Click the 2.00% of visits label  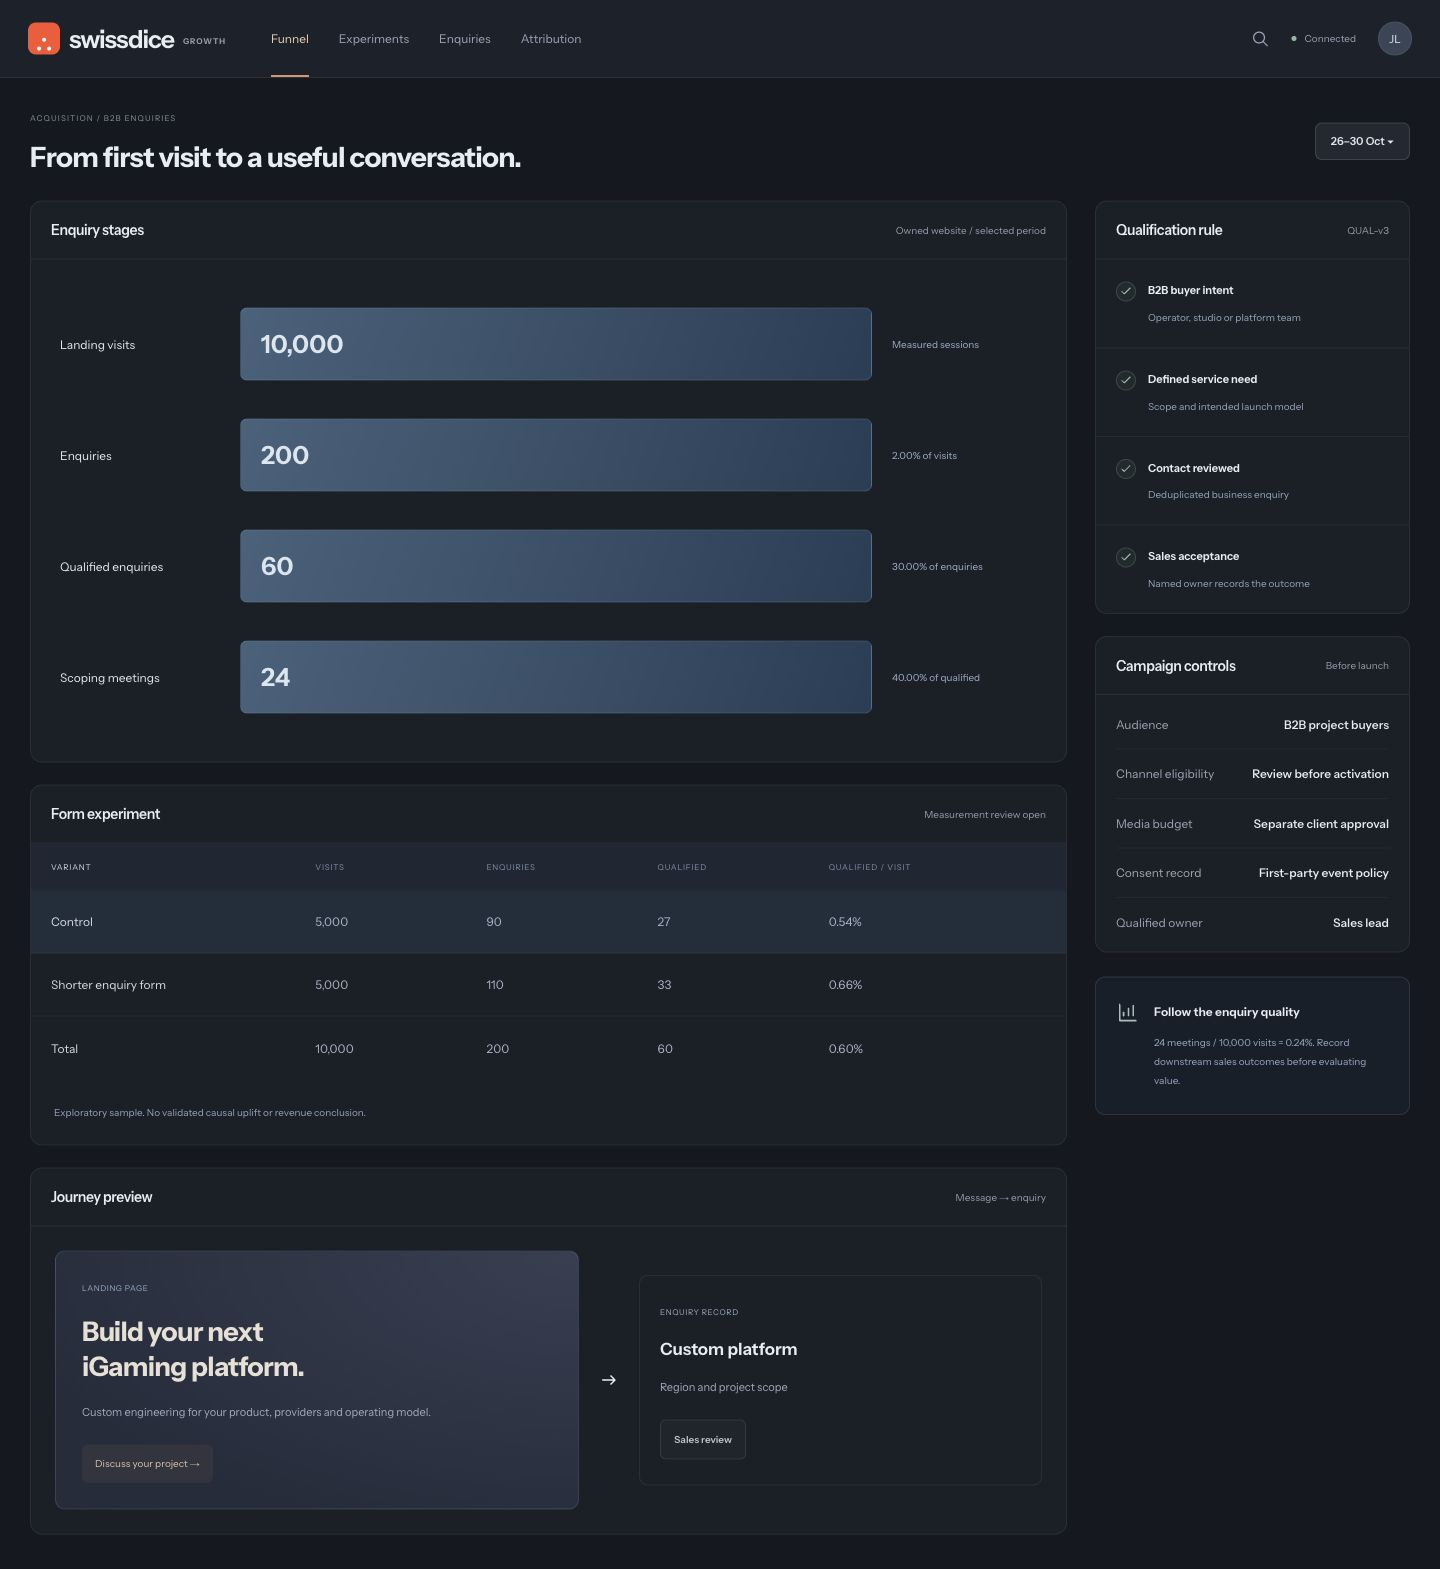tap(924, 456)
